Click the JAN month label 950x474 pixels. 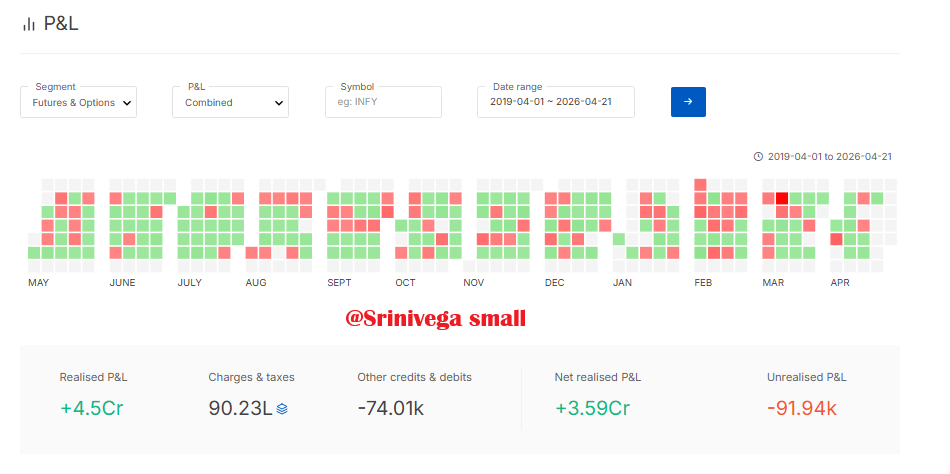(622, 283)
